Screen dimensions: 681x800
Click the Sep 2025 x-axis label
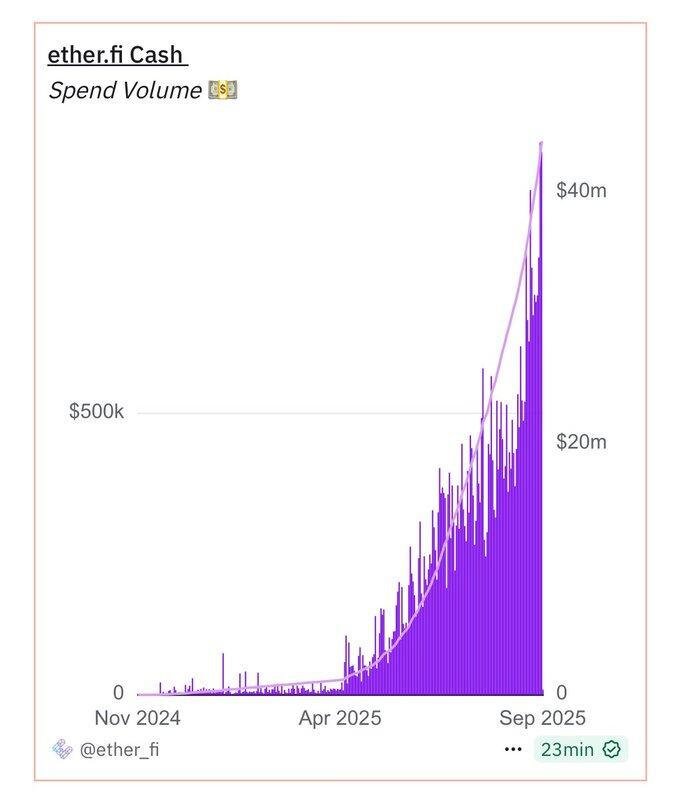pos(542,718)
